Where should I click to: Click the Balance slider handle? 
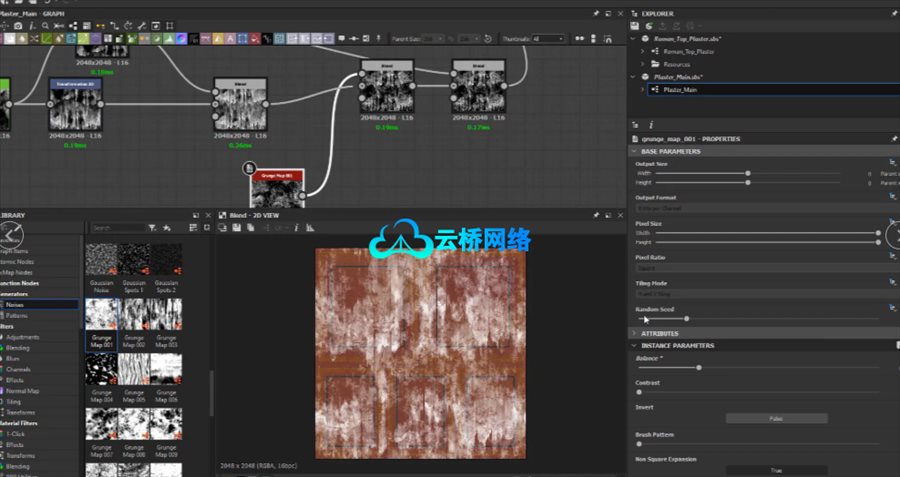[698, 367]
